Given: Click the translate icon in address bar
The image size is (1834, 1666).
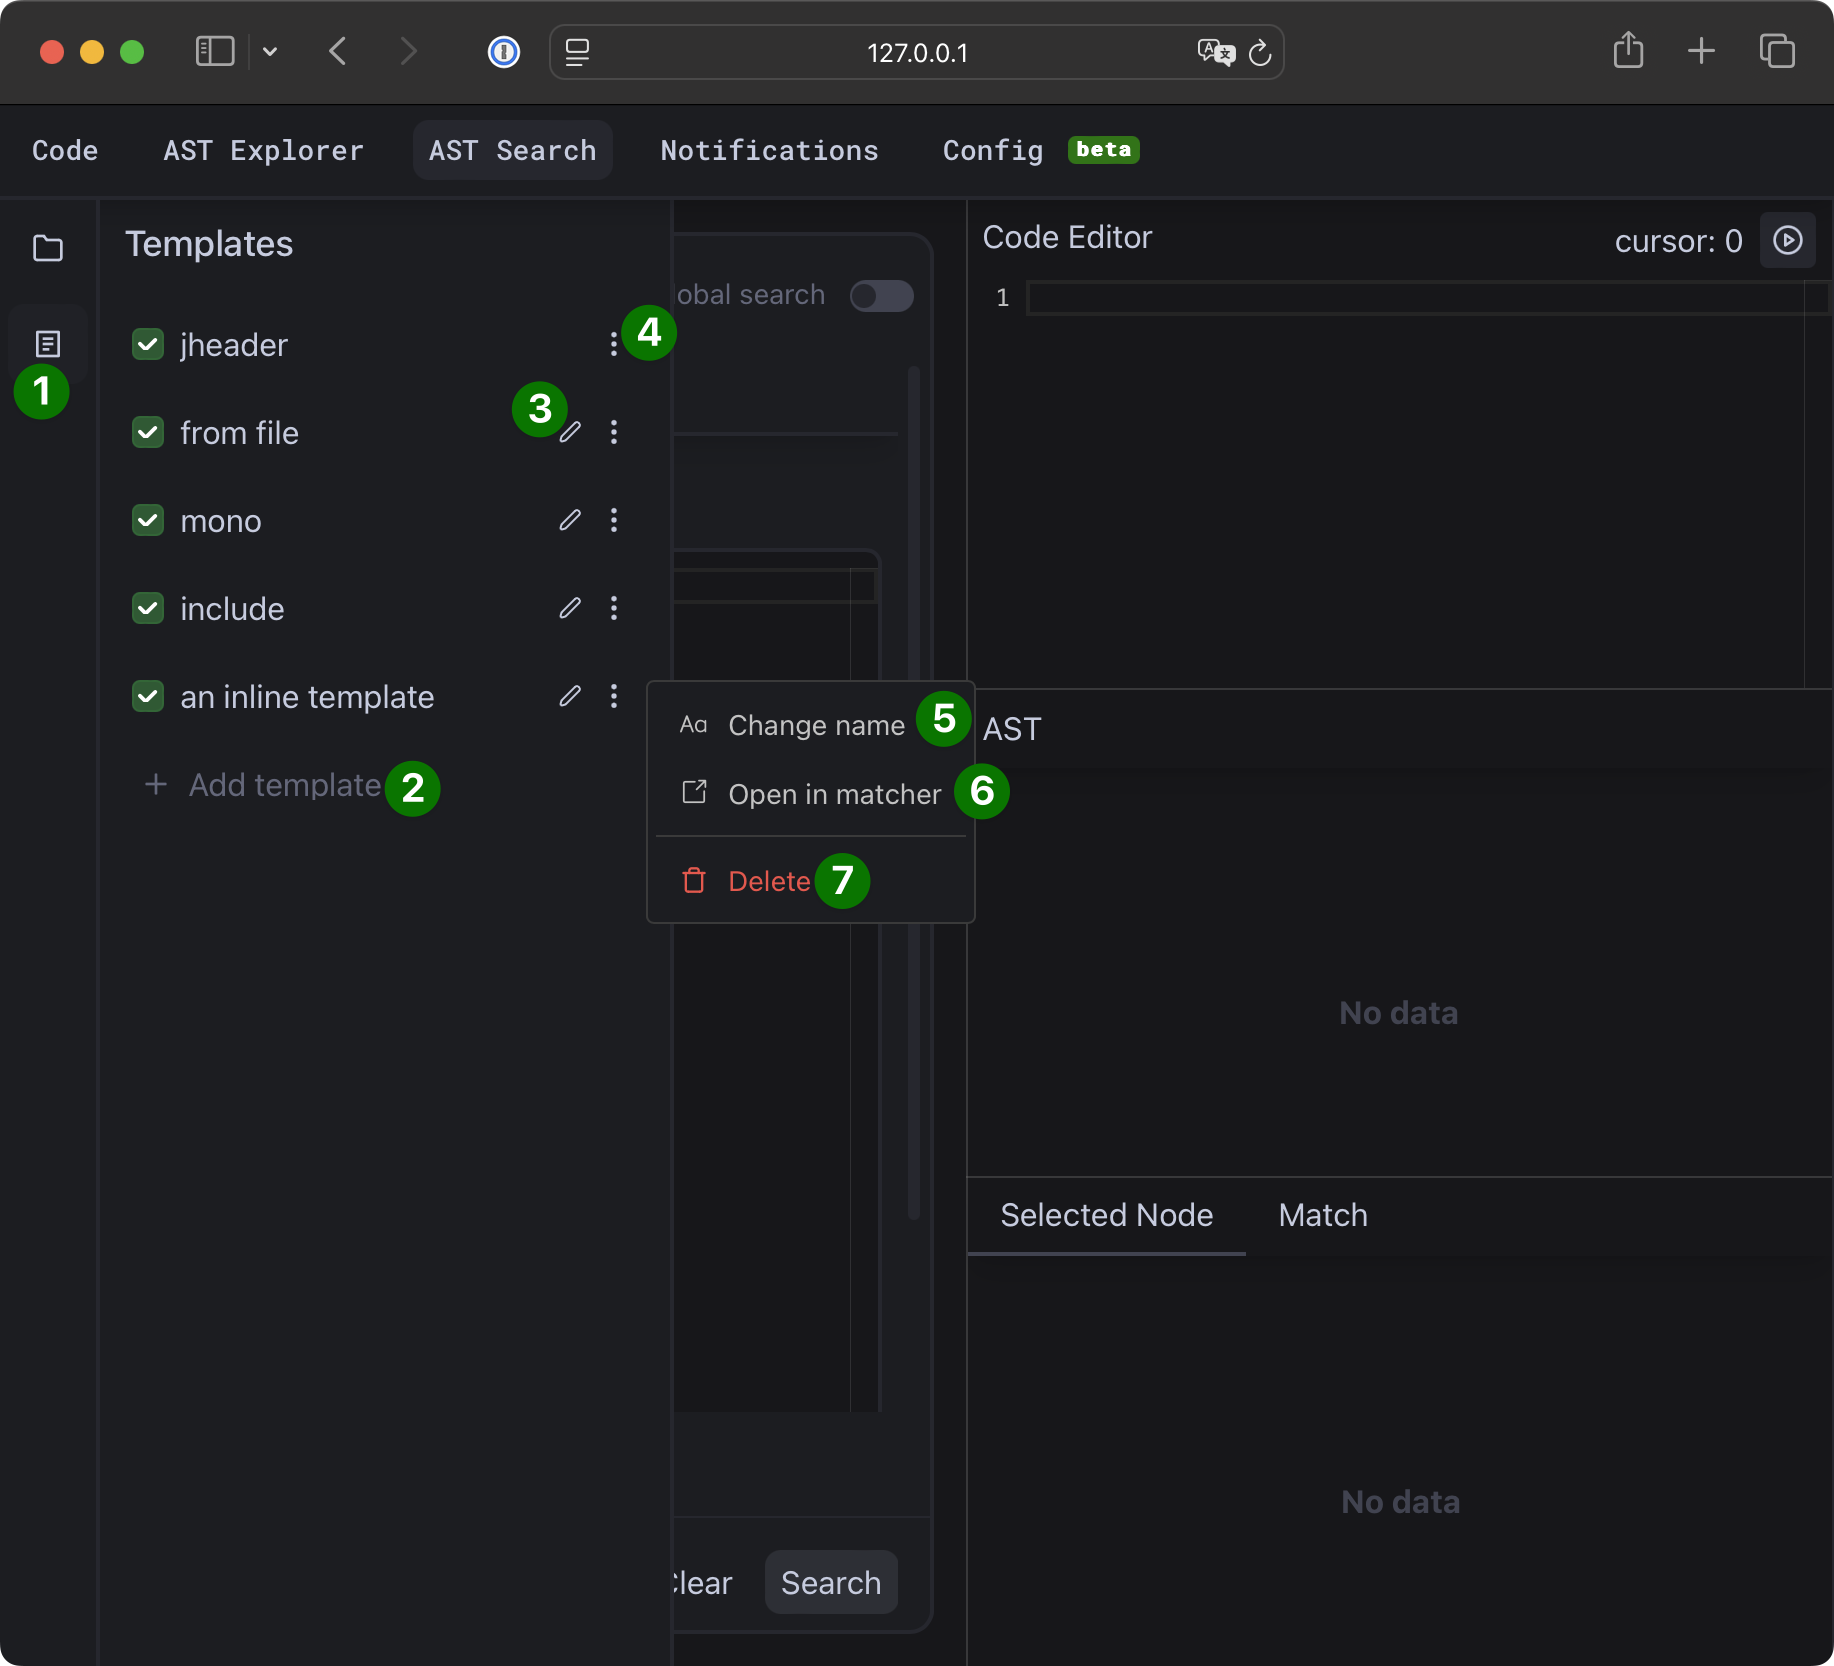Looking at the screenshot, I should point(1217,52).
